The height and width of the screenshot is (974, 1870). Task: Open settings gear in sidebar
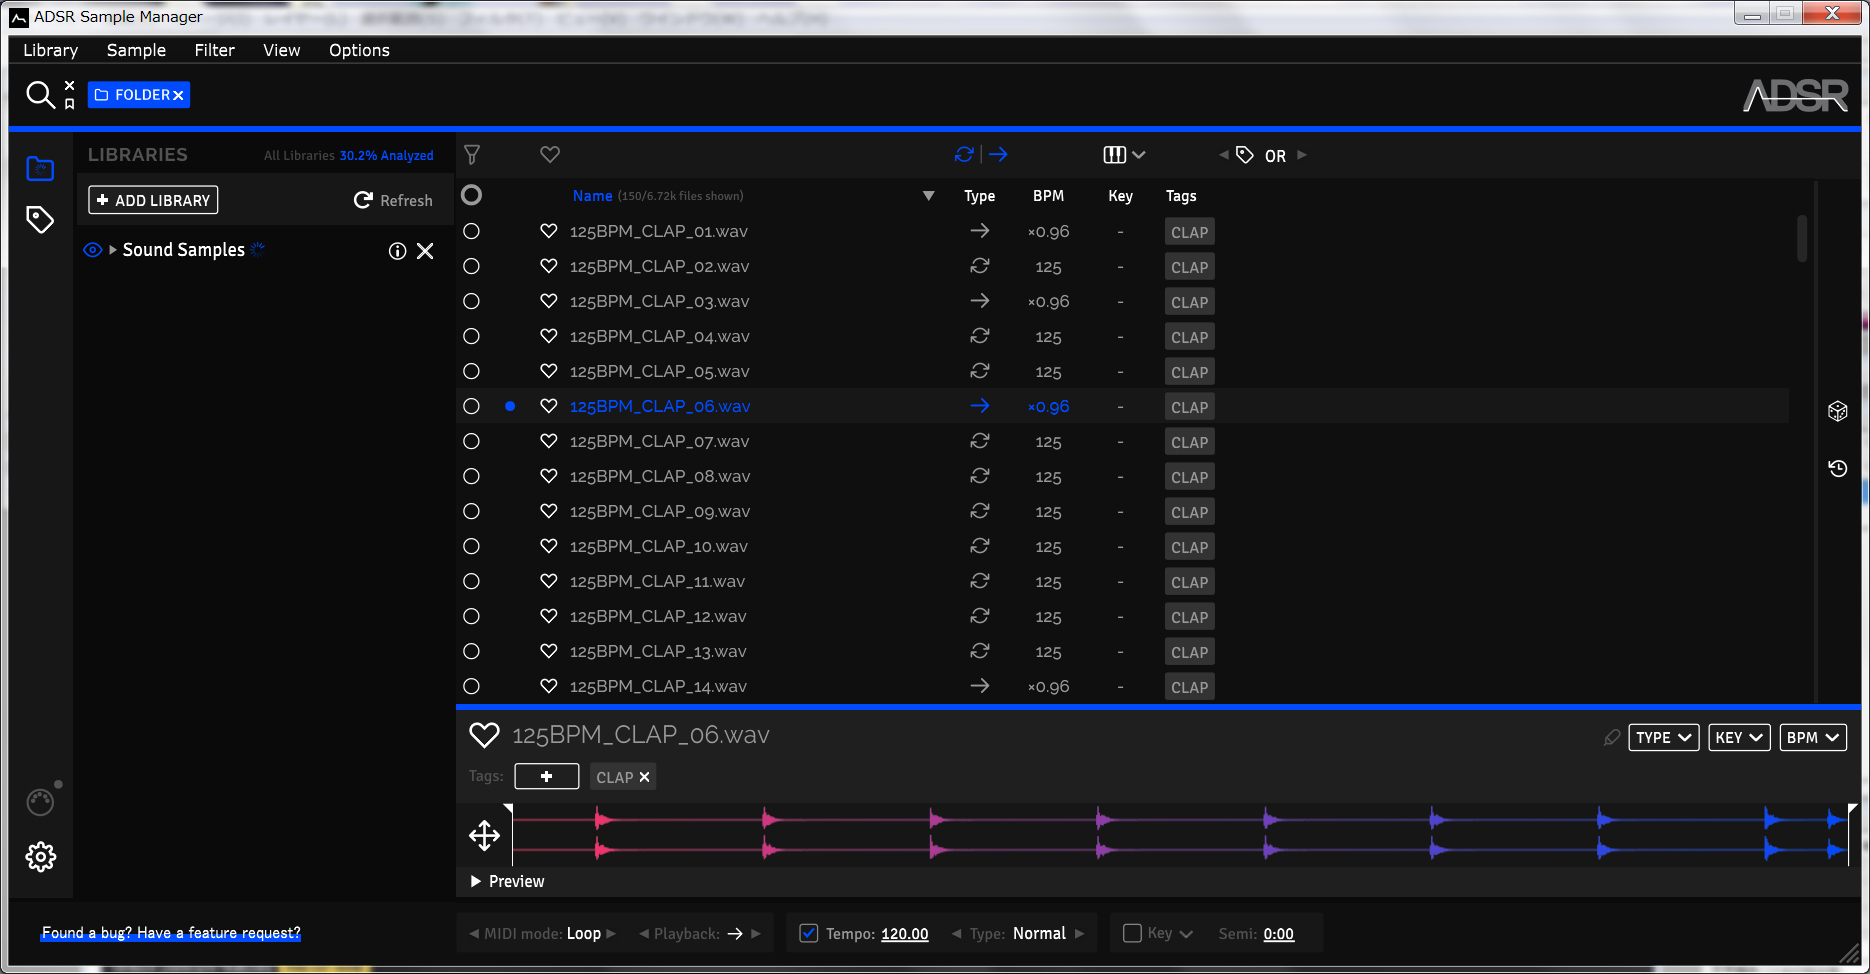coord(41,857)
